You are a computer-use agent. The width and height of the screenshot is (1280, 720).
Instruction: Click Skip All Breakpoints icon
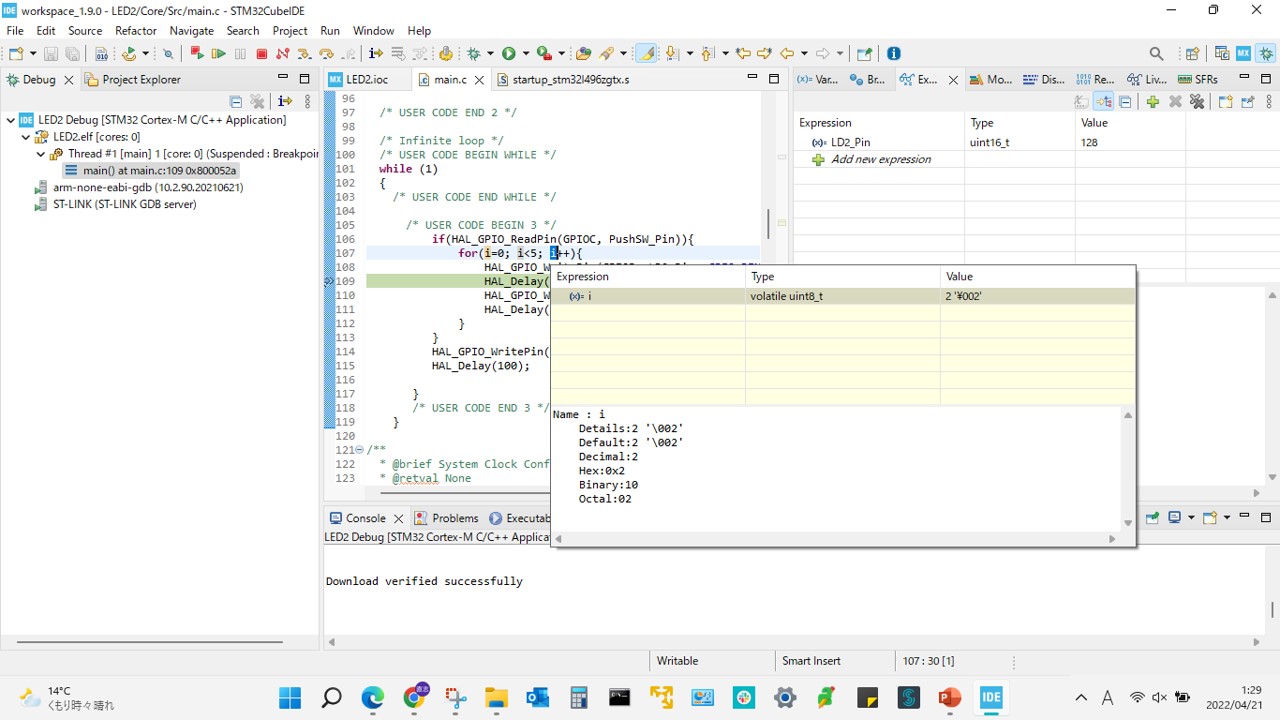tap(168, 53)
